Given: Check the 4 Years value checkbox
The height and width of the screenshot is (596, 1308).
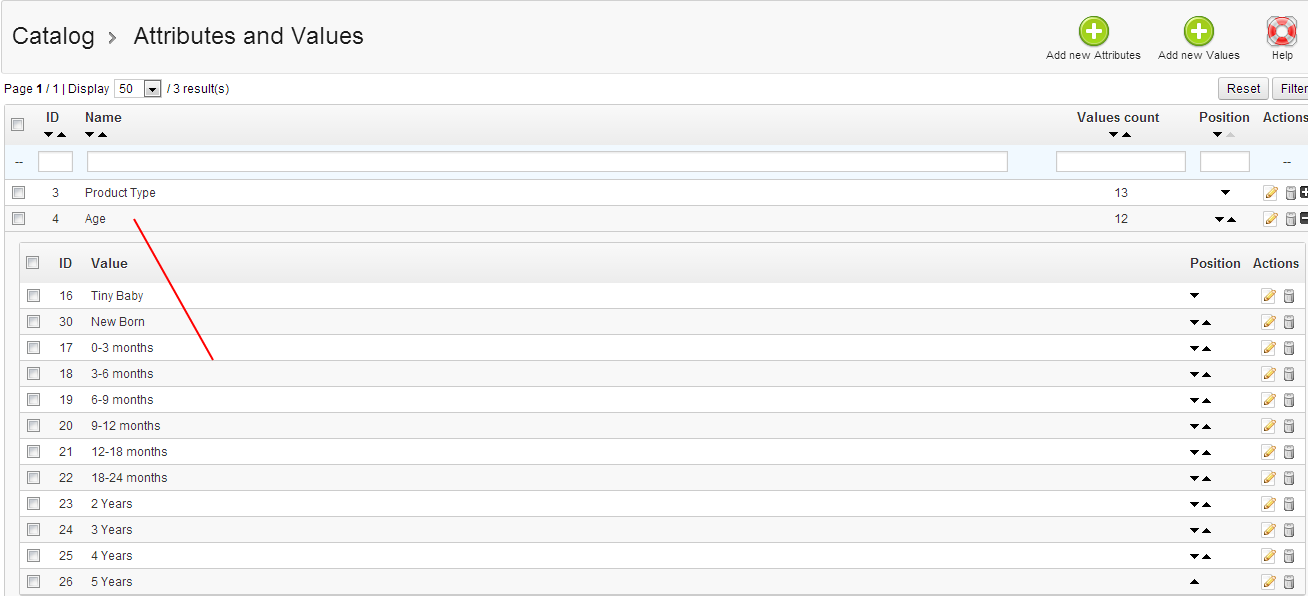Looking at the screenshot, I should point(33,556).
